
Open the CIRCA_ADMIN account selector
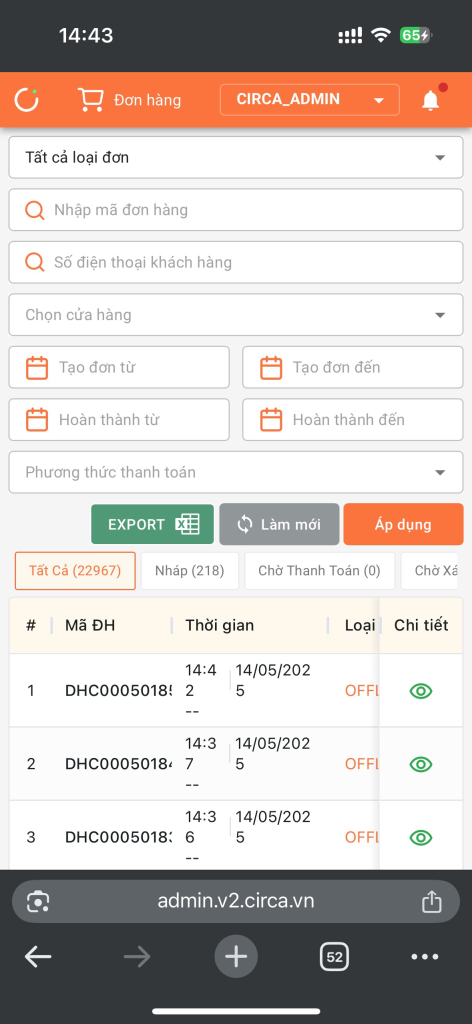point(309,100)
